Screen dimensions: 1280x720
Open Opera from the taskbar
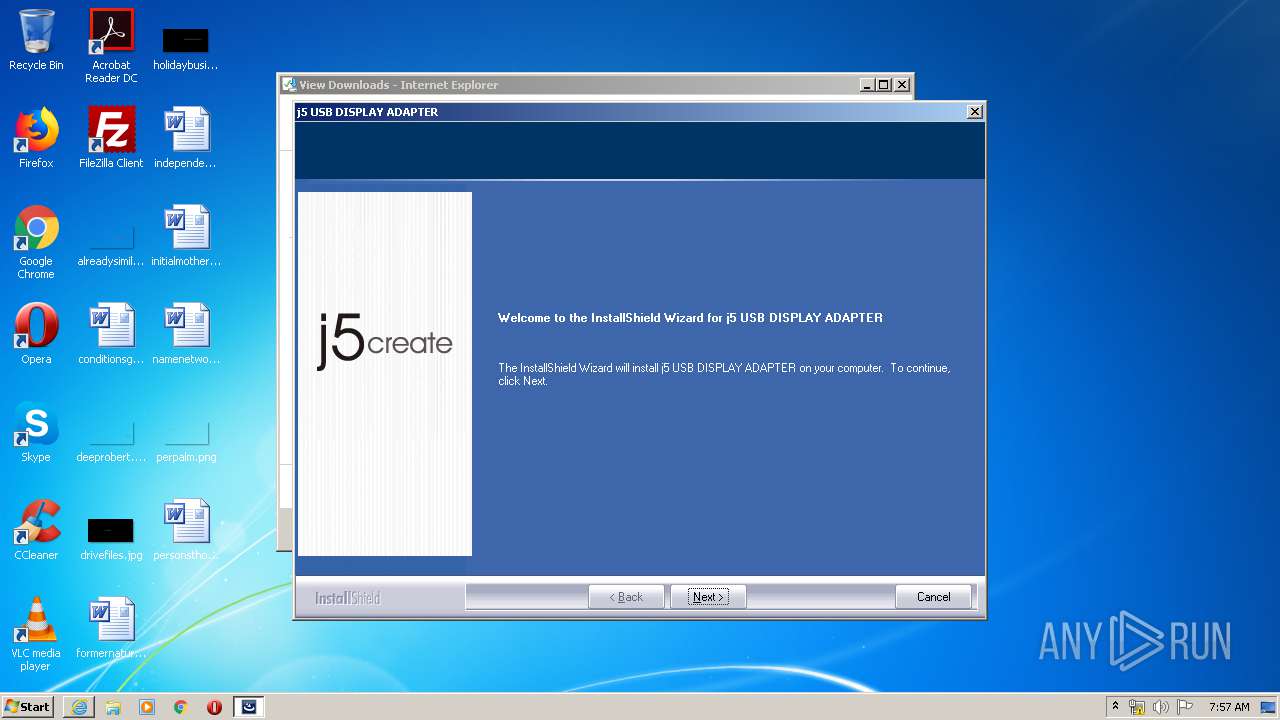pos(214,707)
